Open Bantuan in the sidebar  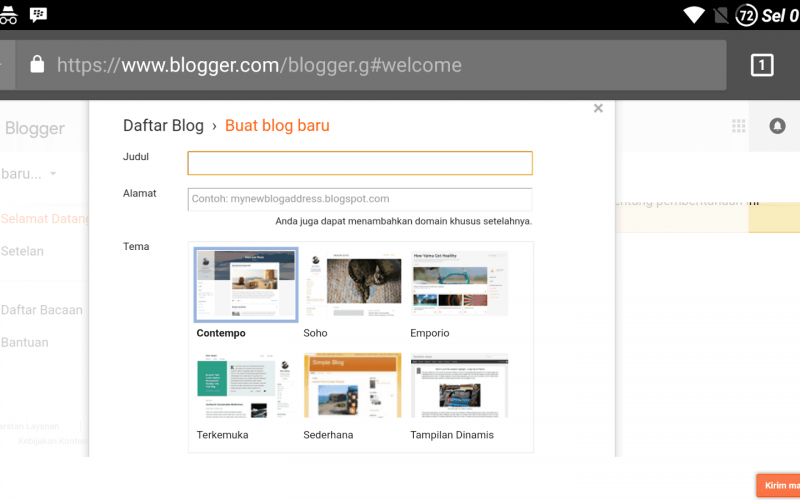tap(24, 342)
